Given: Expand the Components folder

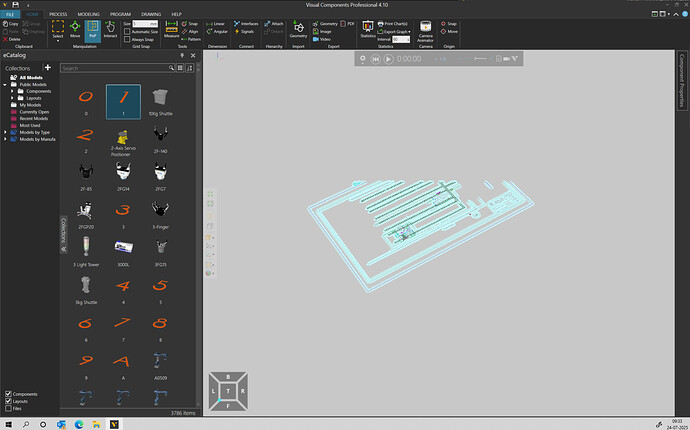Looking at the screenshot, I should click(x=12, y=91).
